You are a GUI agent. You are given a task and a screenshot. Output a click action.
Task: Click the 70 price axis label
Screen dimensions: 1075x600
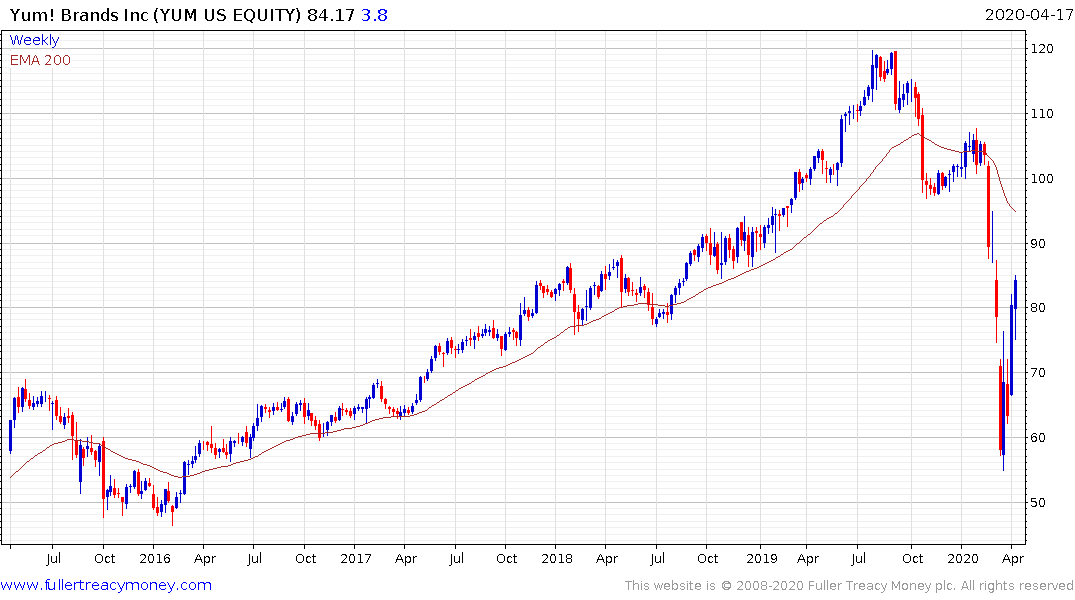pyautogui.click(x=1038, y=373)
